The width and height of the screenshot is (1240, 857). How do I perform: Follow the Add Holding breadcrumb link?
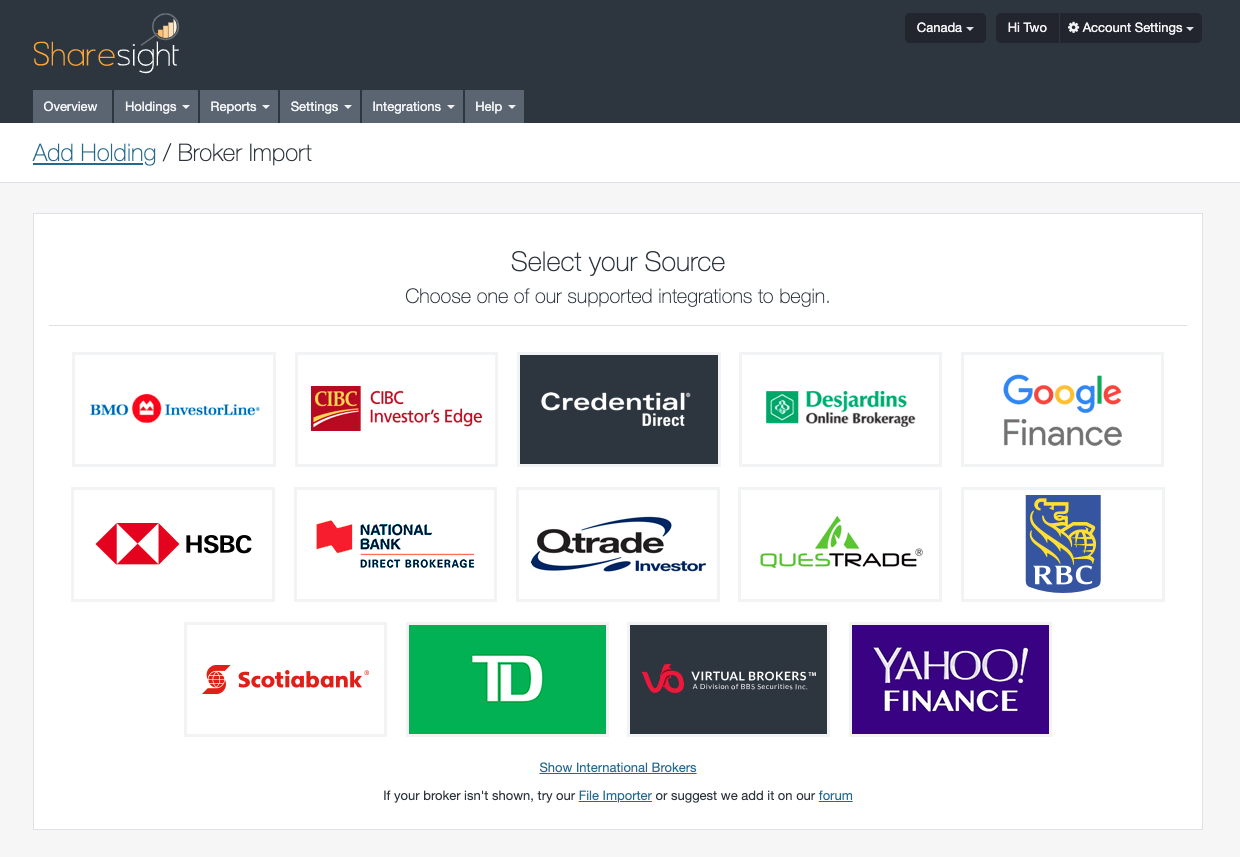coord(95,153)
